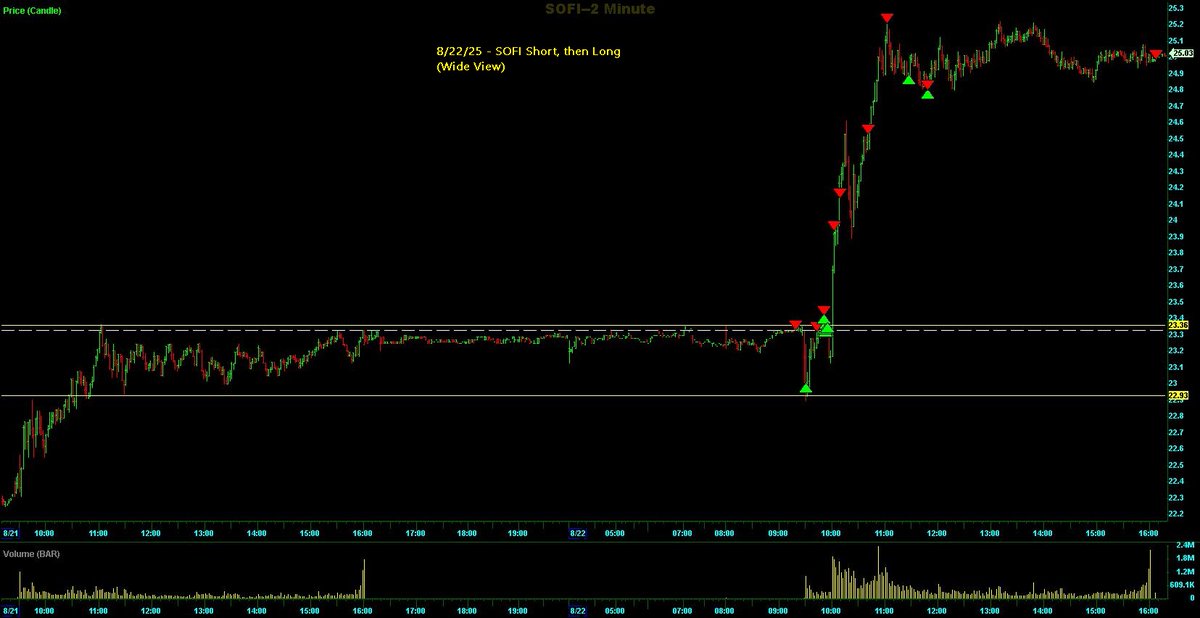Click the "(Wide View)" annotation text
1200x618 pixels.
(x=470, y=67)
